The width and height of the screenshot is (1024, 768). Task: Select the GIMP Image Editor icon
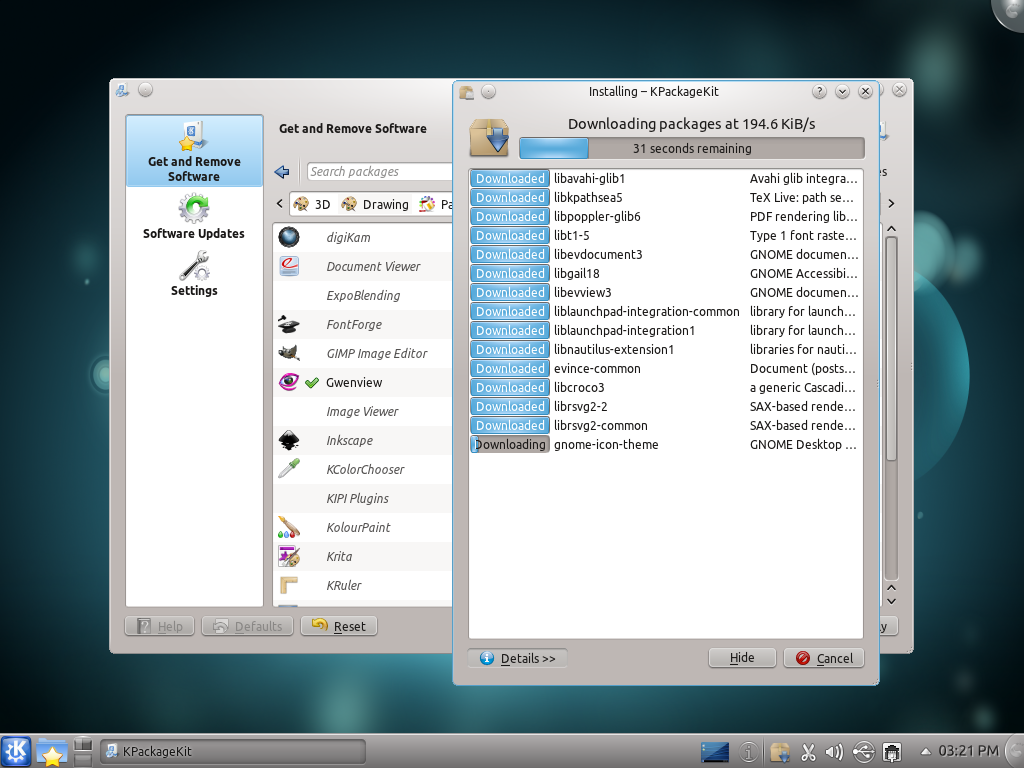(289, 353)
